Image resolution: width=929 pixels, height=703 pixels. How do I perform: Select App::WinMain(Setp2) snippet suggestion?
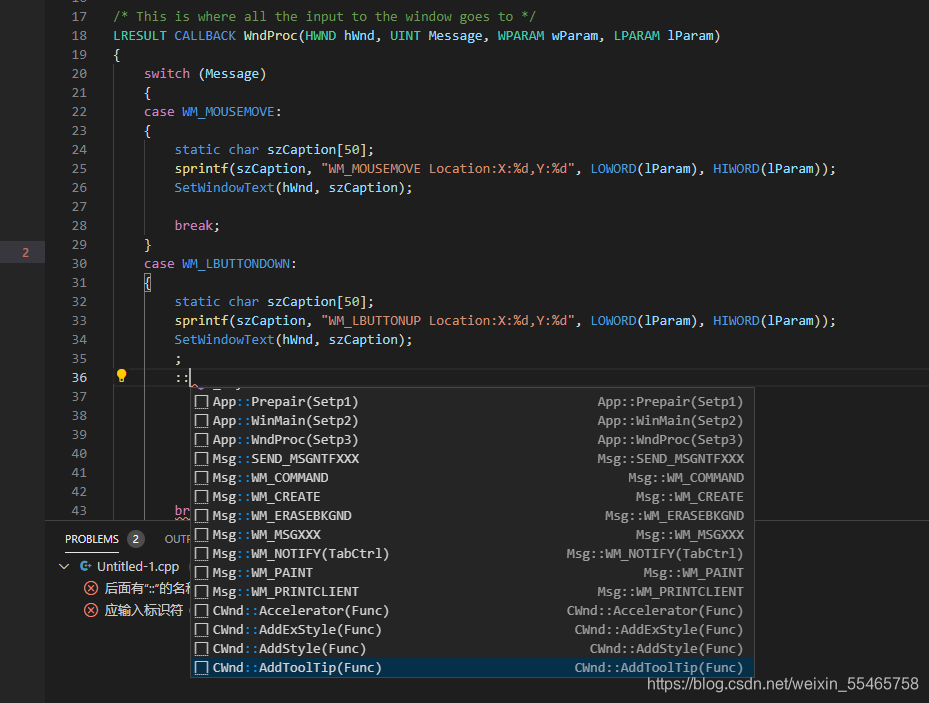472,420
